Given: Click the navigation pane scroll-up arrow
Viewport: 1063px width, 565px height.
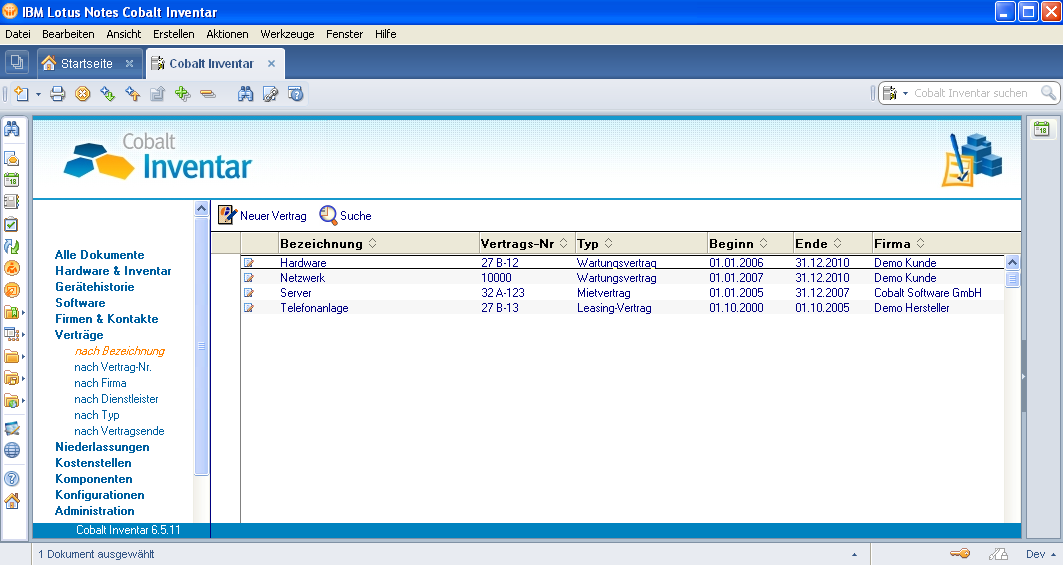Looking at the screenshot, I should pos(201,208).
